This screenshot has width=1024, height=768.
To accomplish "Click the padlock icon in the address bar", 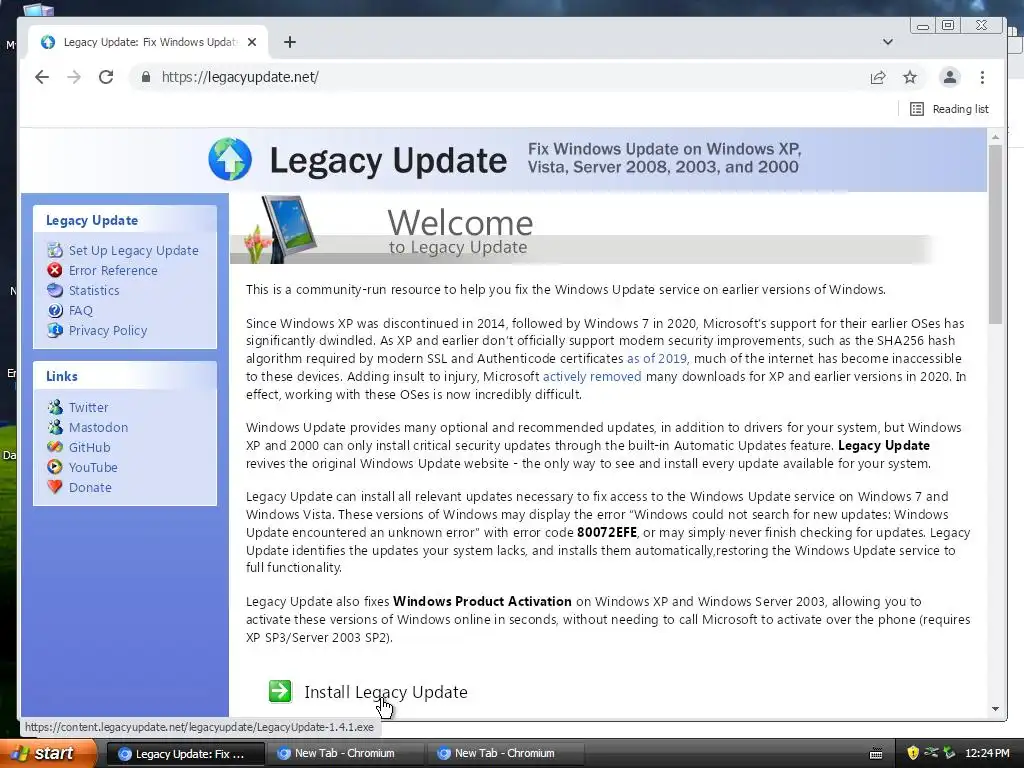I will 146,77.
